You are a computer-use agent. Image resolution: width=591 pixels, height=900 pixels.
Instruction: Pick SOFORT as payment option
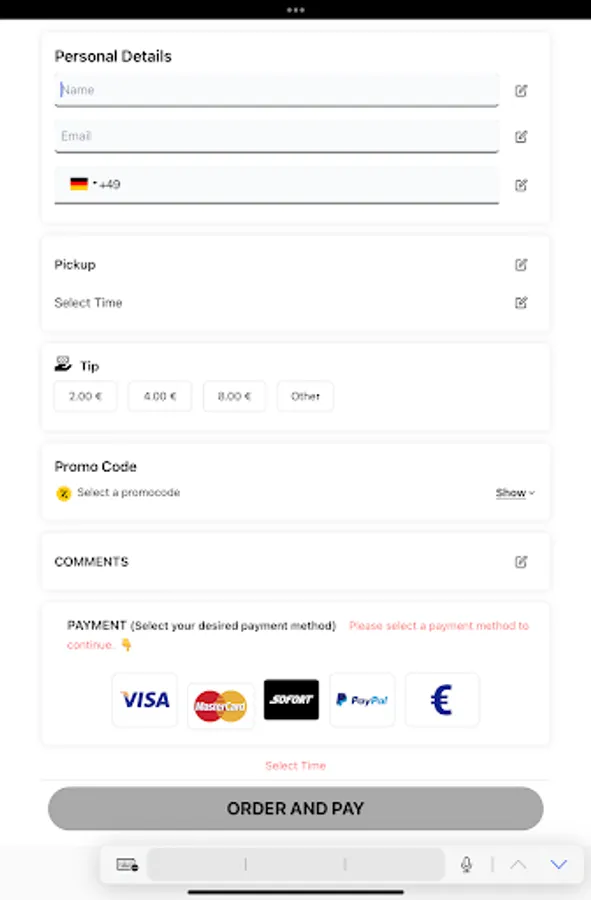(291, 699)
